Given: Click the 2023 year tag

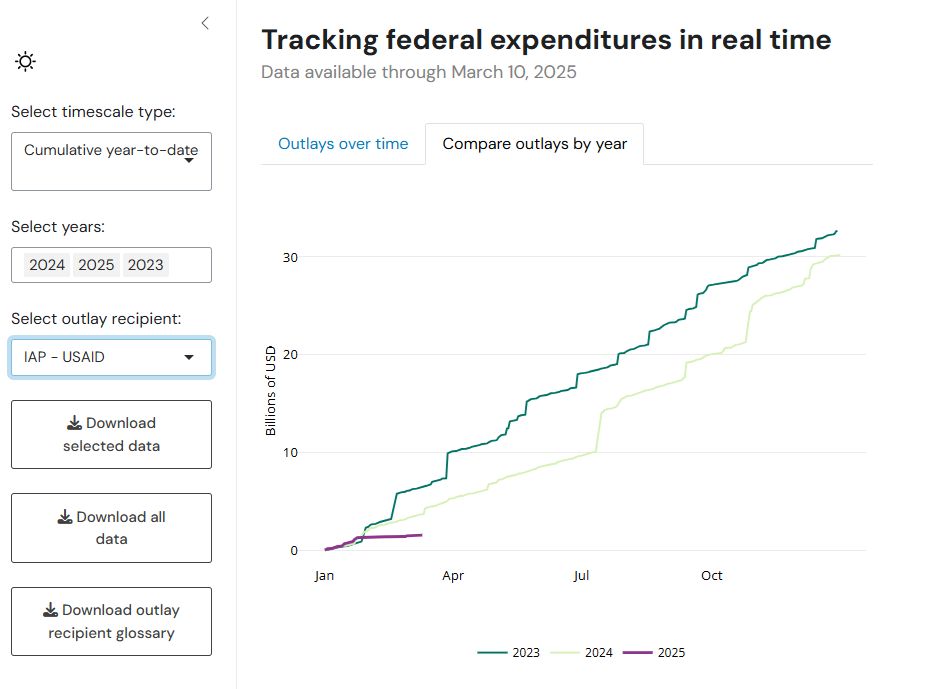Looking at the screenshot, I should pos(145,265).
